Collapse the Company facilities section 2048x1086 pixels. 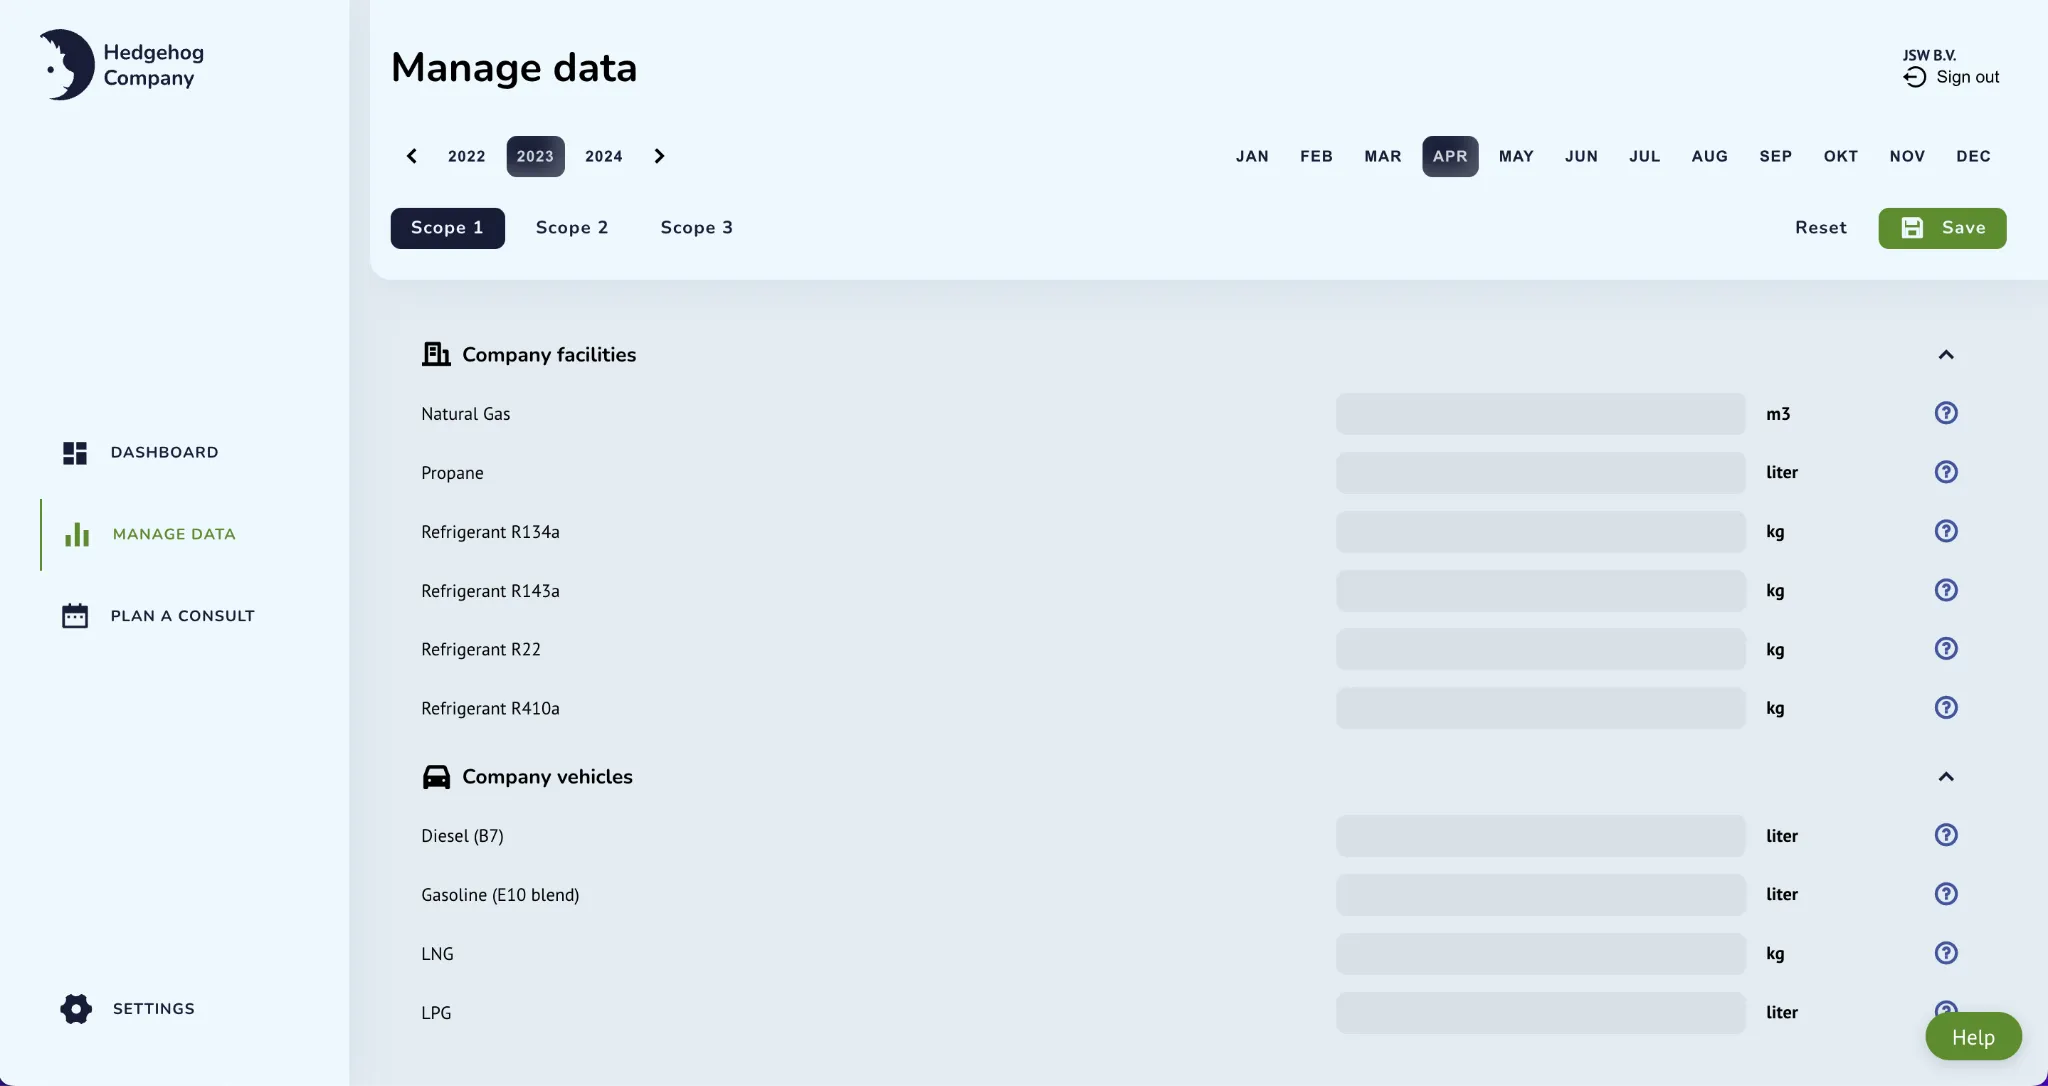pyautogui.click(x=1945, y=355)
